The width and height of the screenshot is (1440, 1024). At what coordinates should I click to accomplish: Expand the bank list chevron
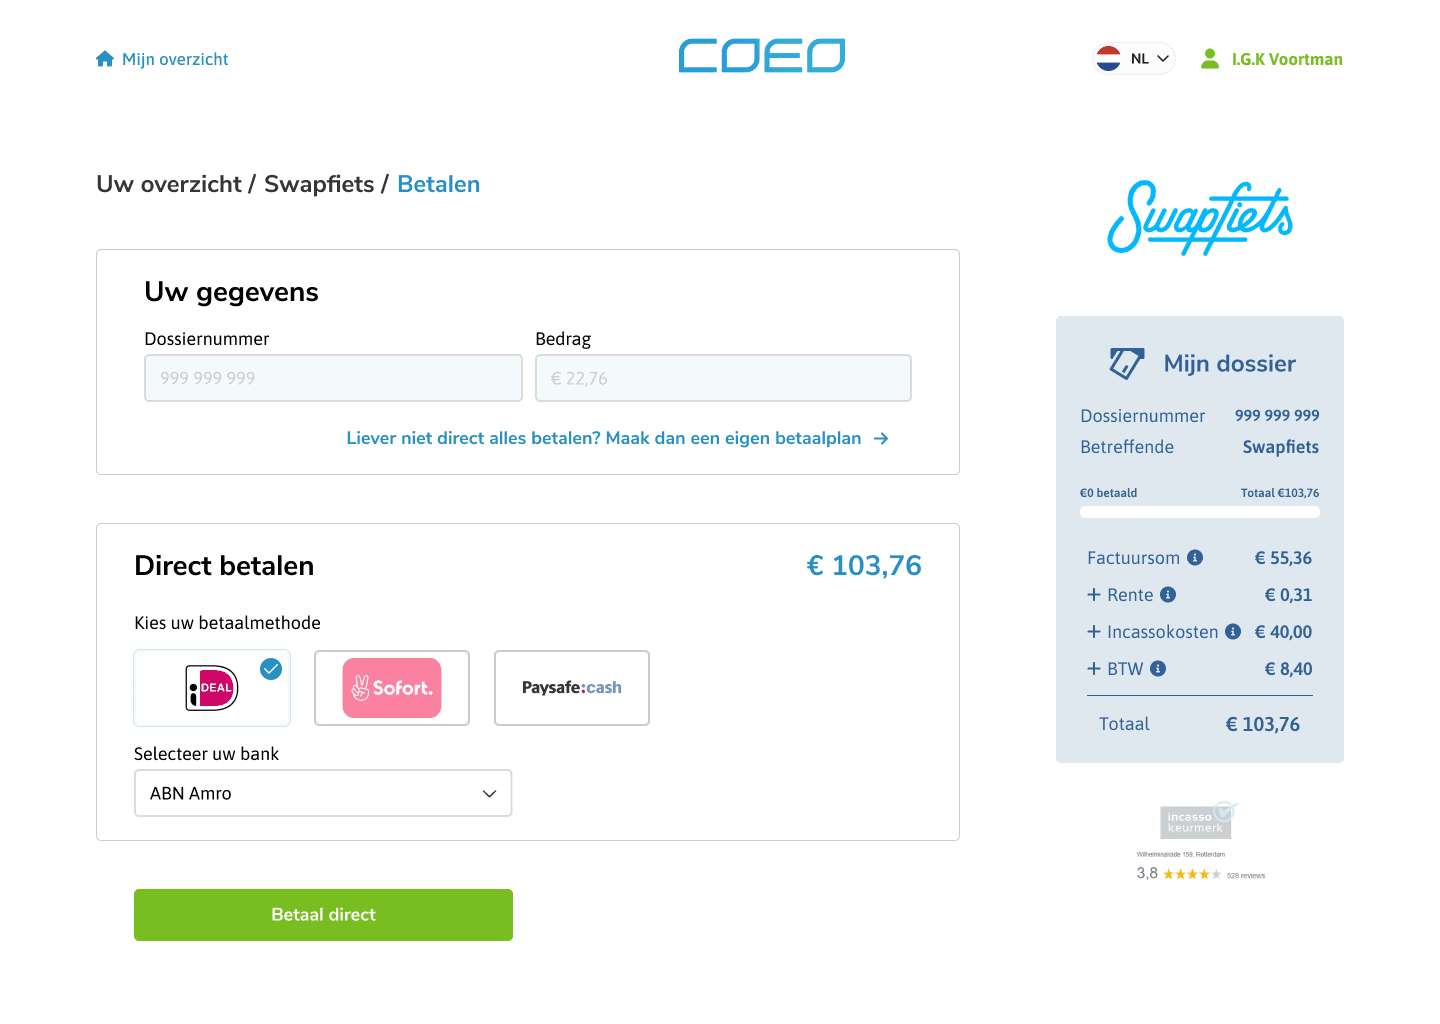click(x=489, y=793)
